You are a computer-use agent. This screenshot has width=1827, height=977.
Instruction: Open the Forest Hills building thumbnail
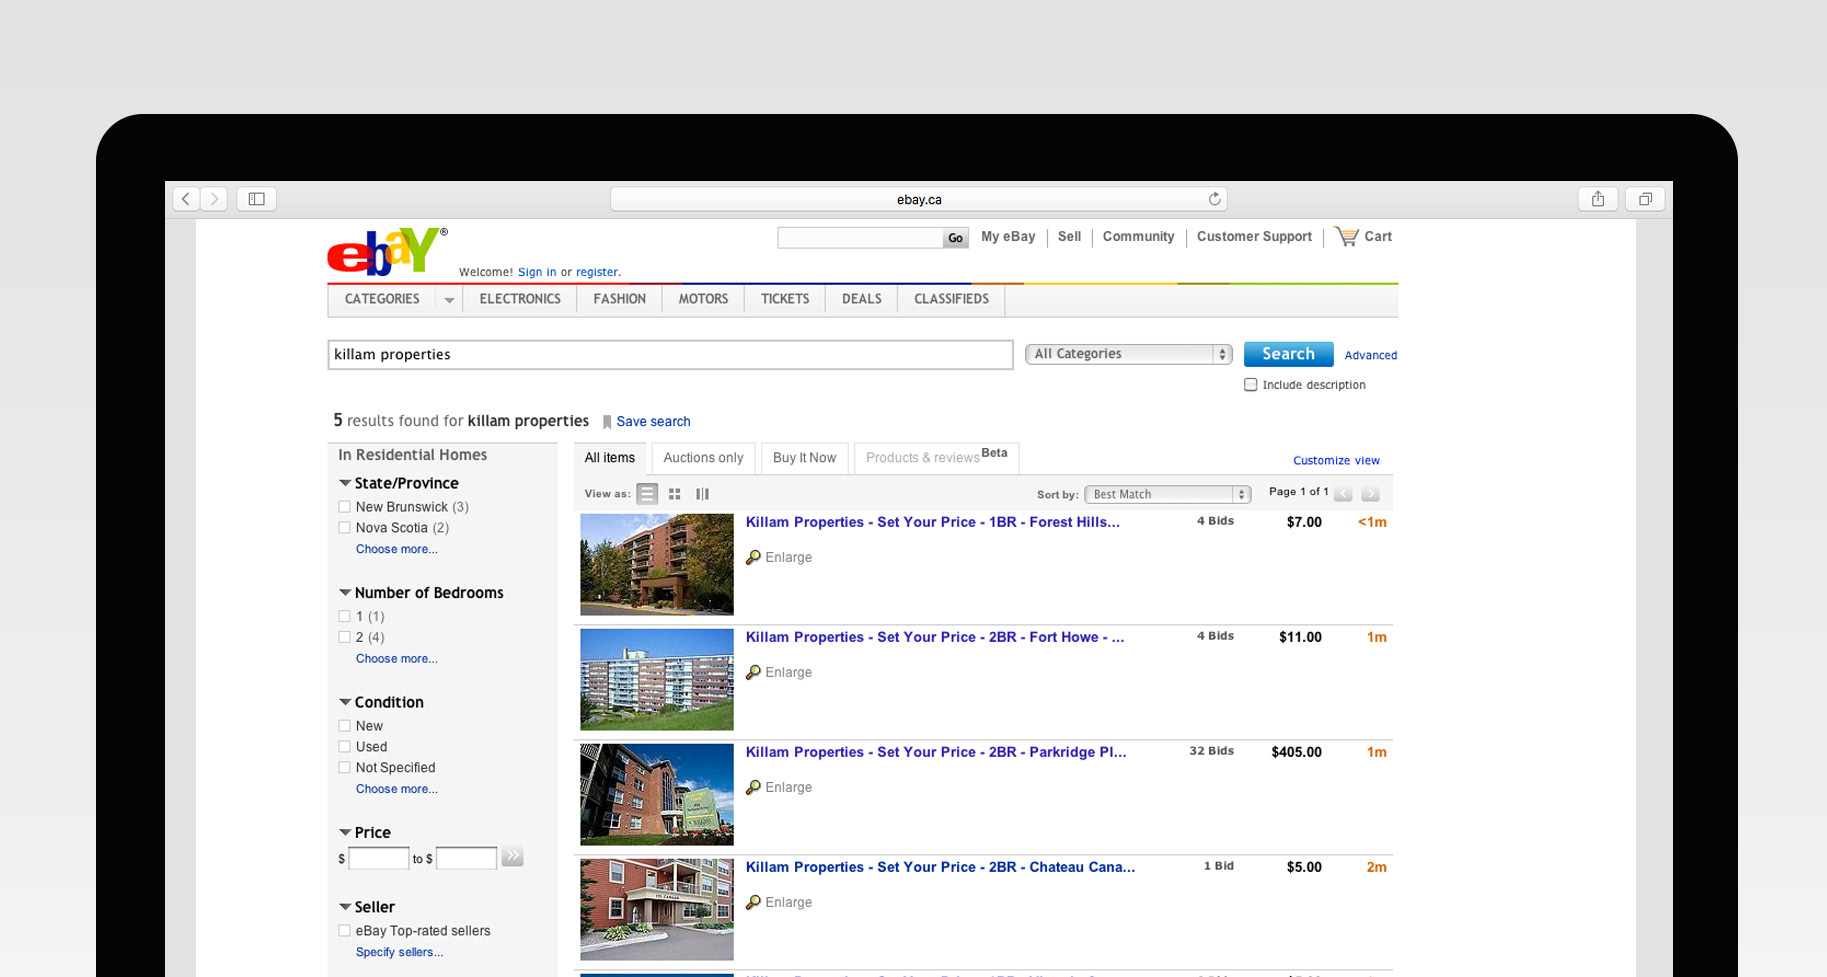(x=657, y=565)
